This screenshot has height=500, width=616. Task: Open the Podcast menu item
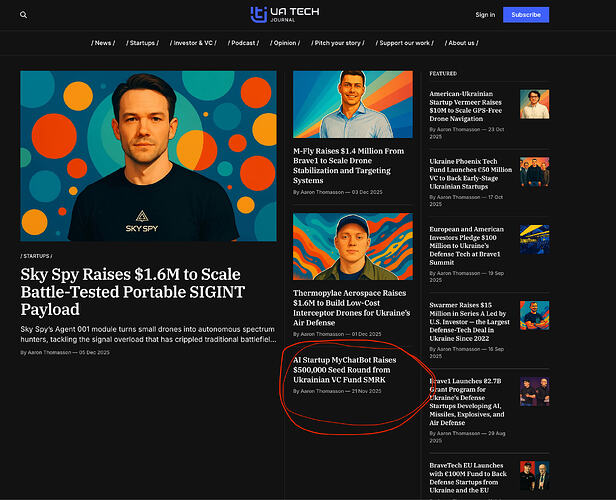tap(243, 43)
